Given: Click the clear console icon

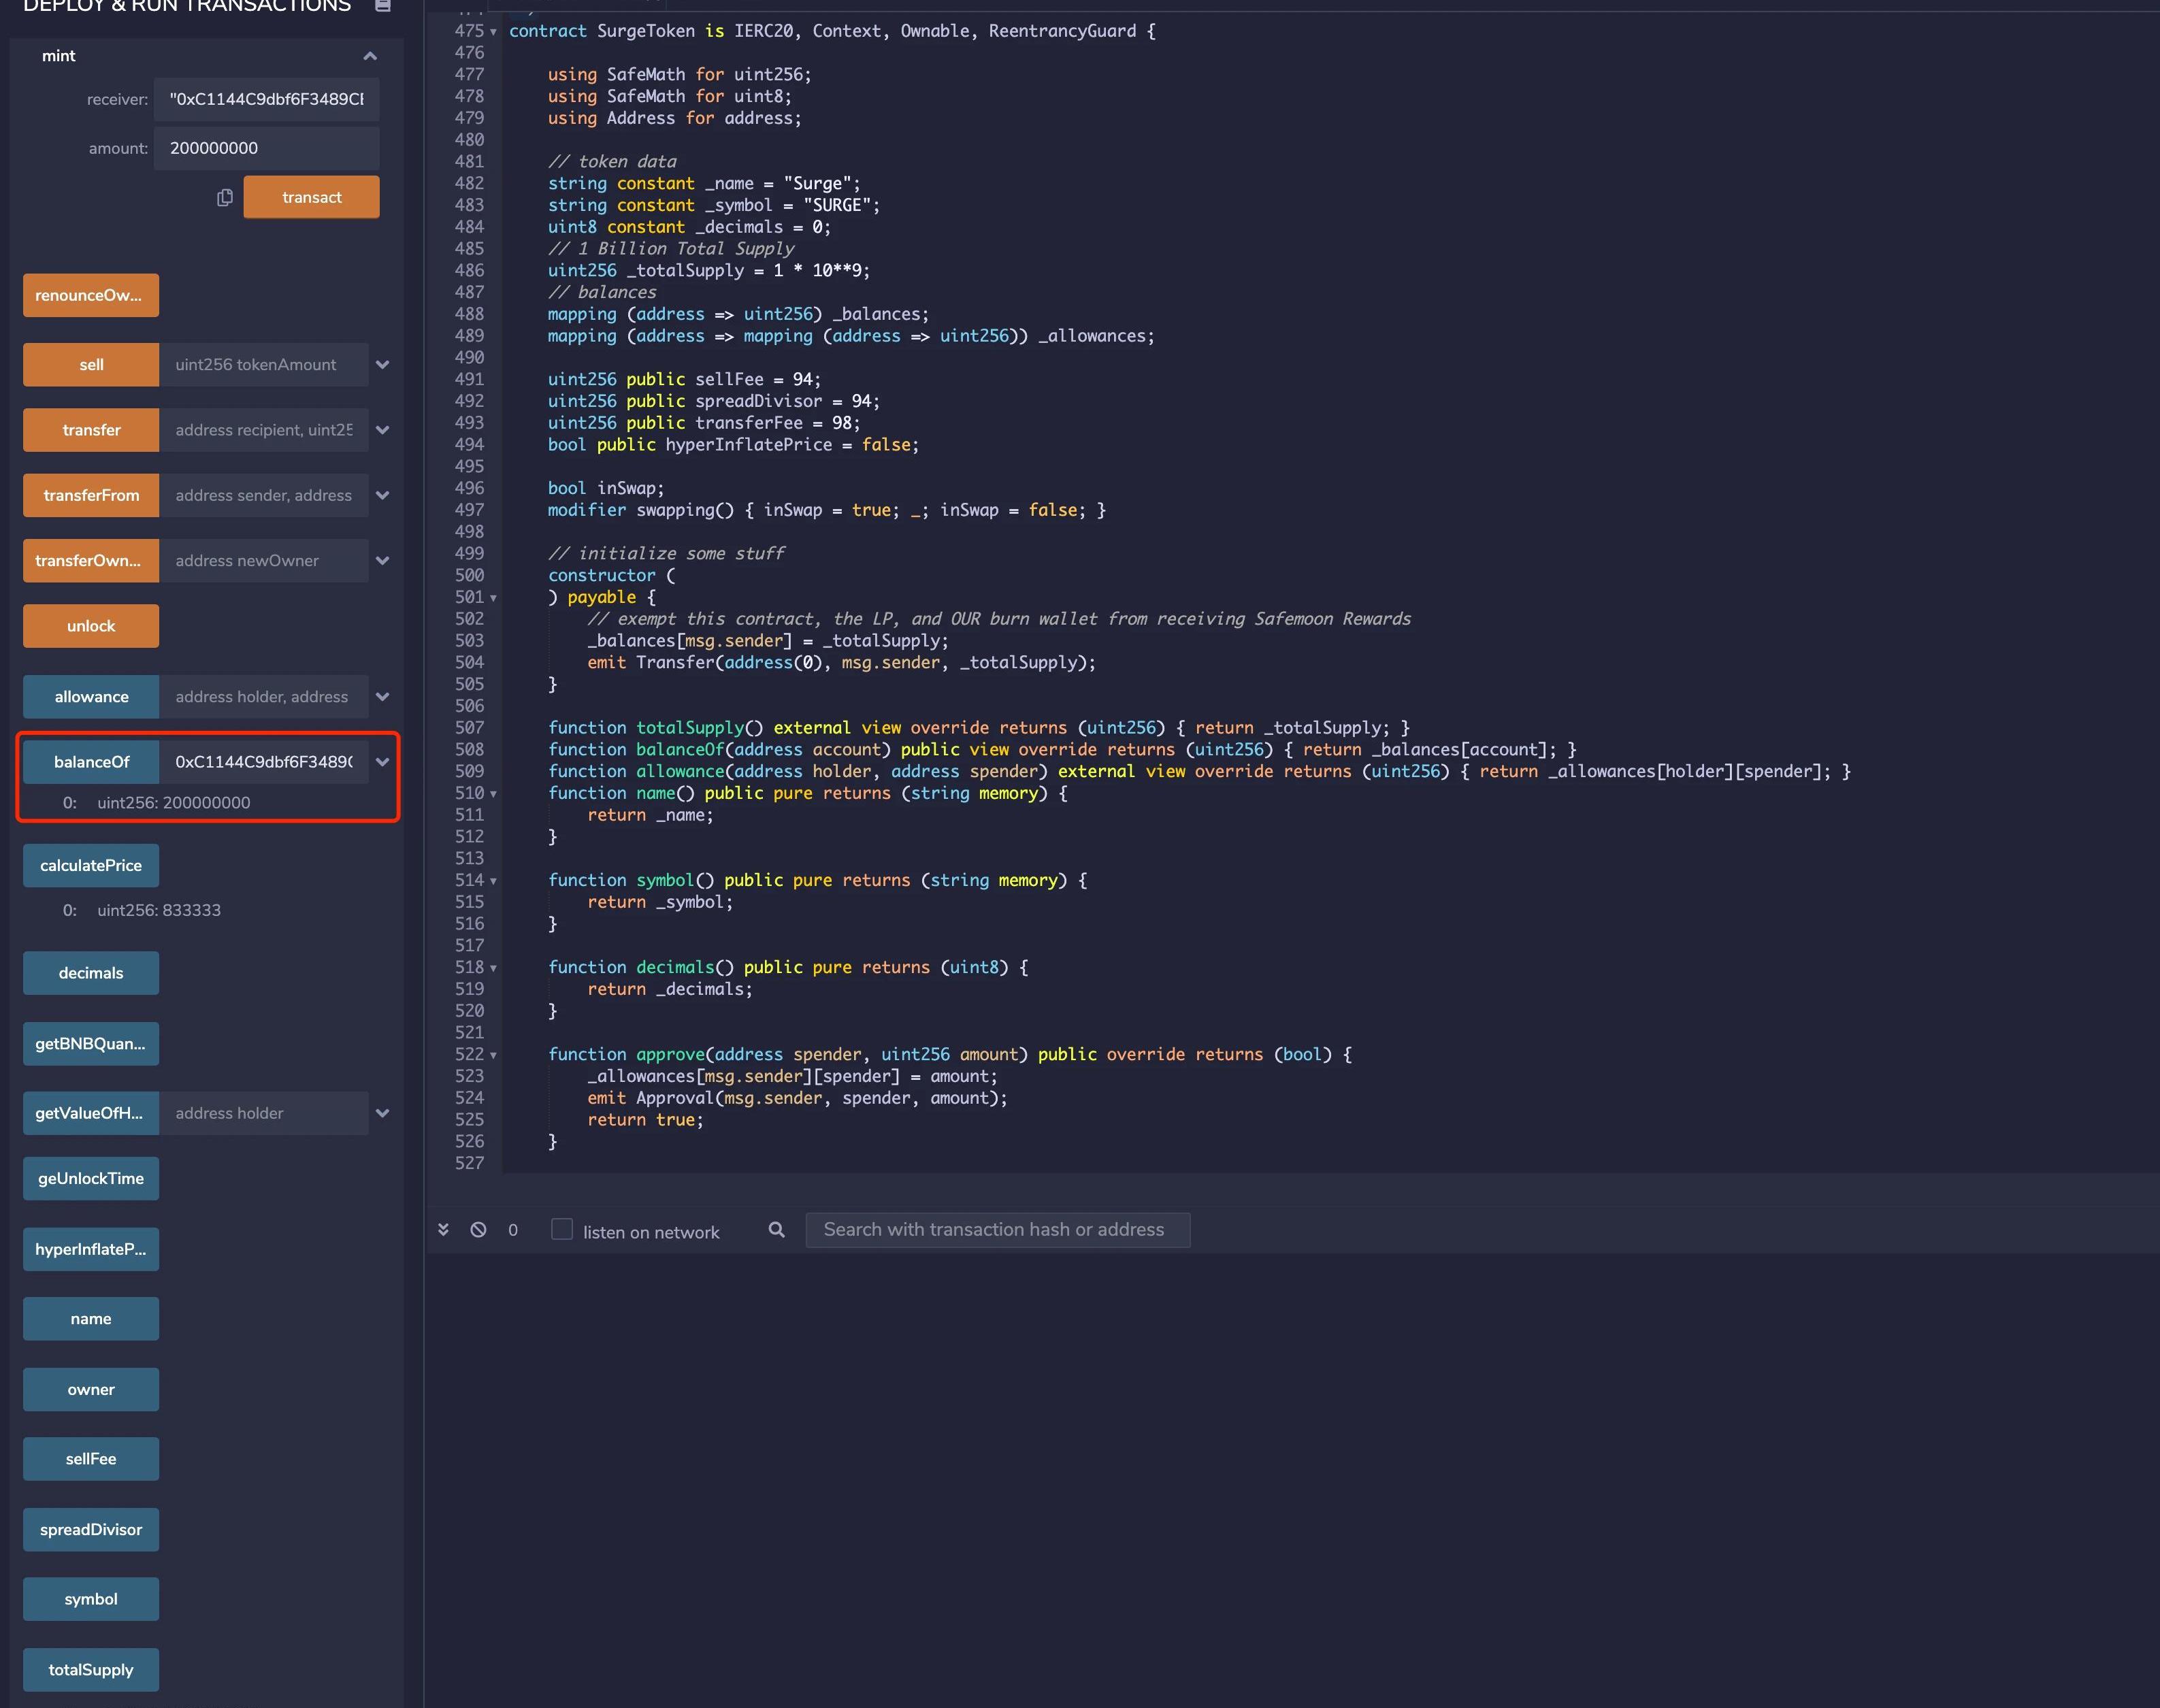Looking at the screenshot, I should 478,1230.
